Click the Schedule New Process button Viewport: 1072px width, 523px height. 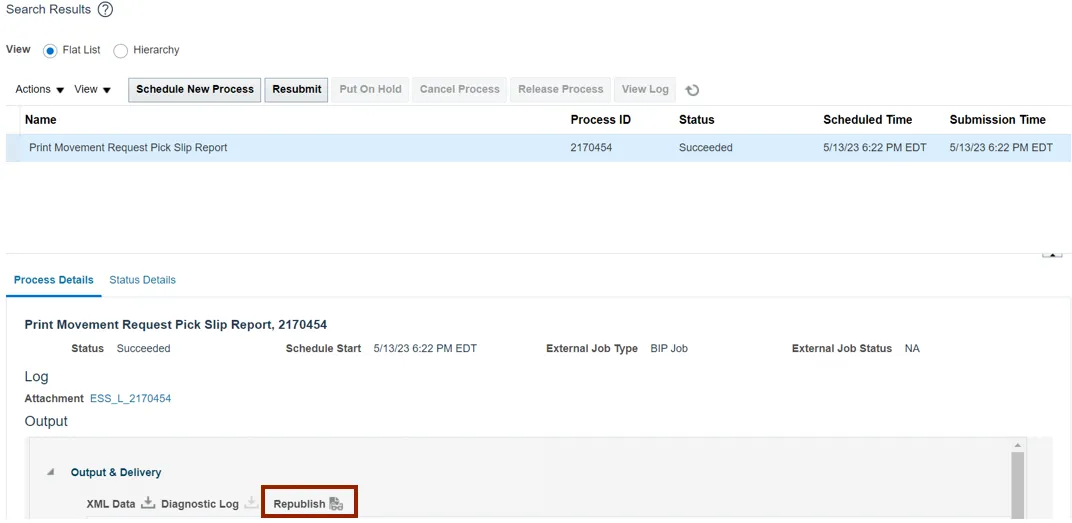[x=195, y=90]
